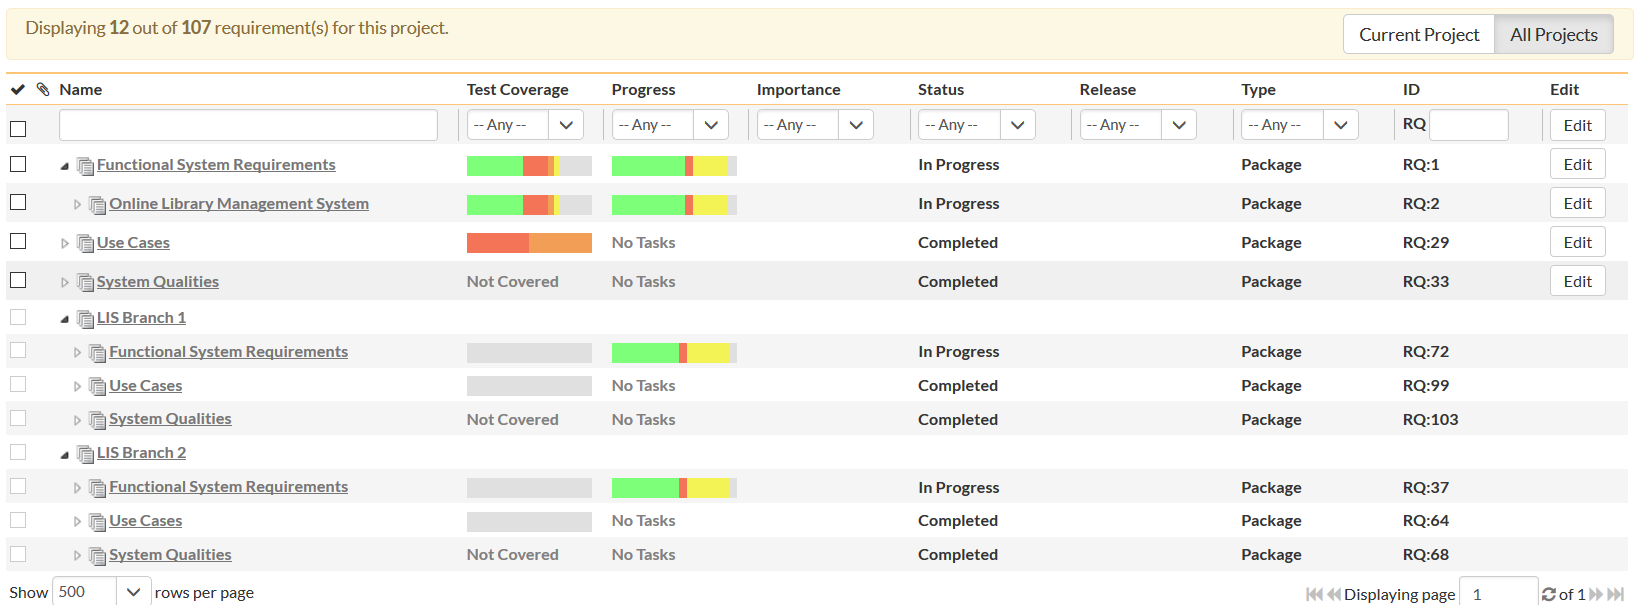Click the progress bar for RQ:72

673,352
